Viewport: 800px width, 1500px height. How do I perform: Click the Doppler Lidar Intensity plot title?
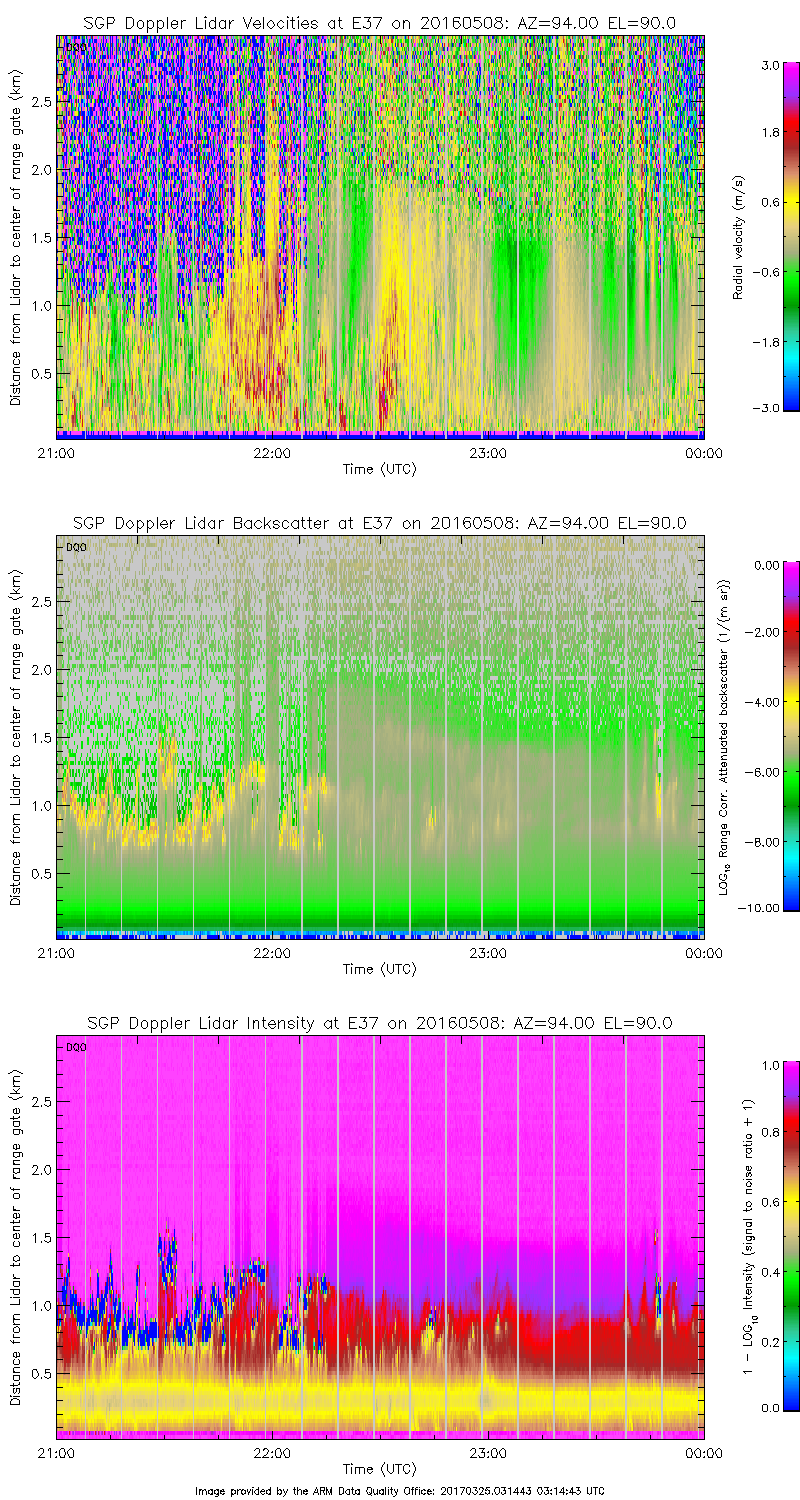(379, 1023)
